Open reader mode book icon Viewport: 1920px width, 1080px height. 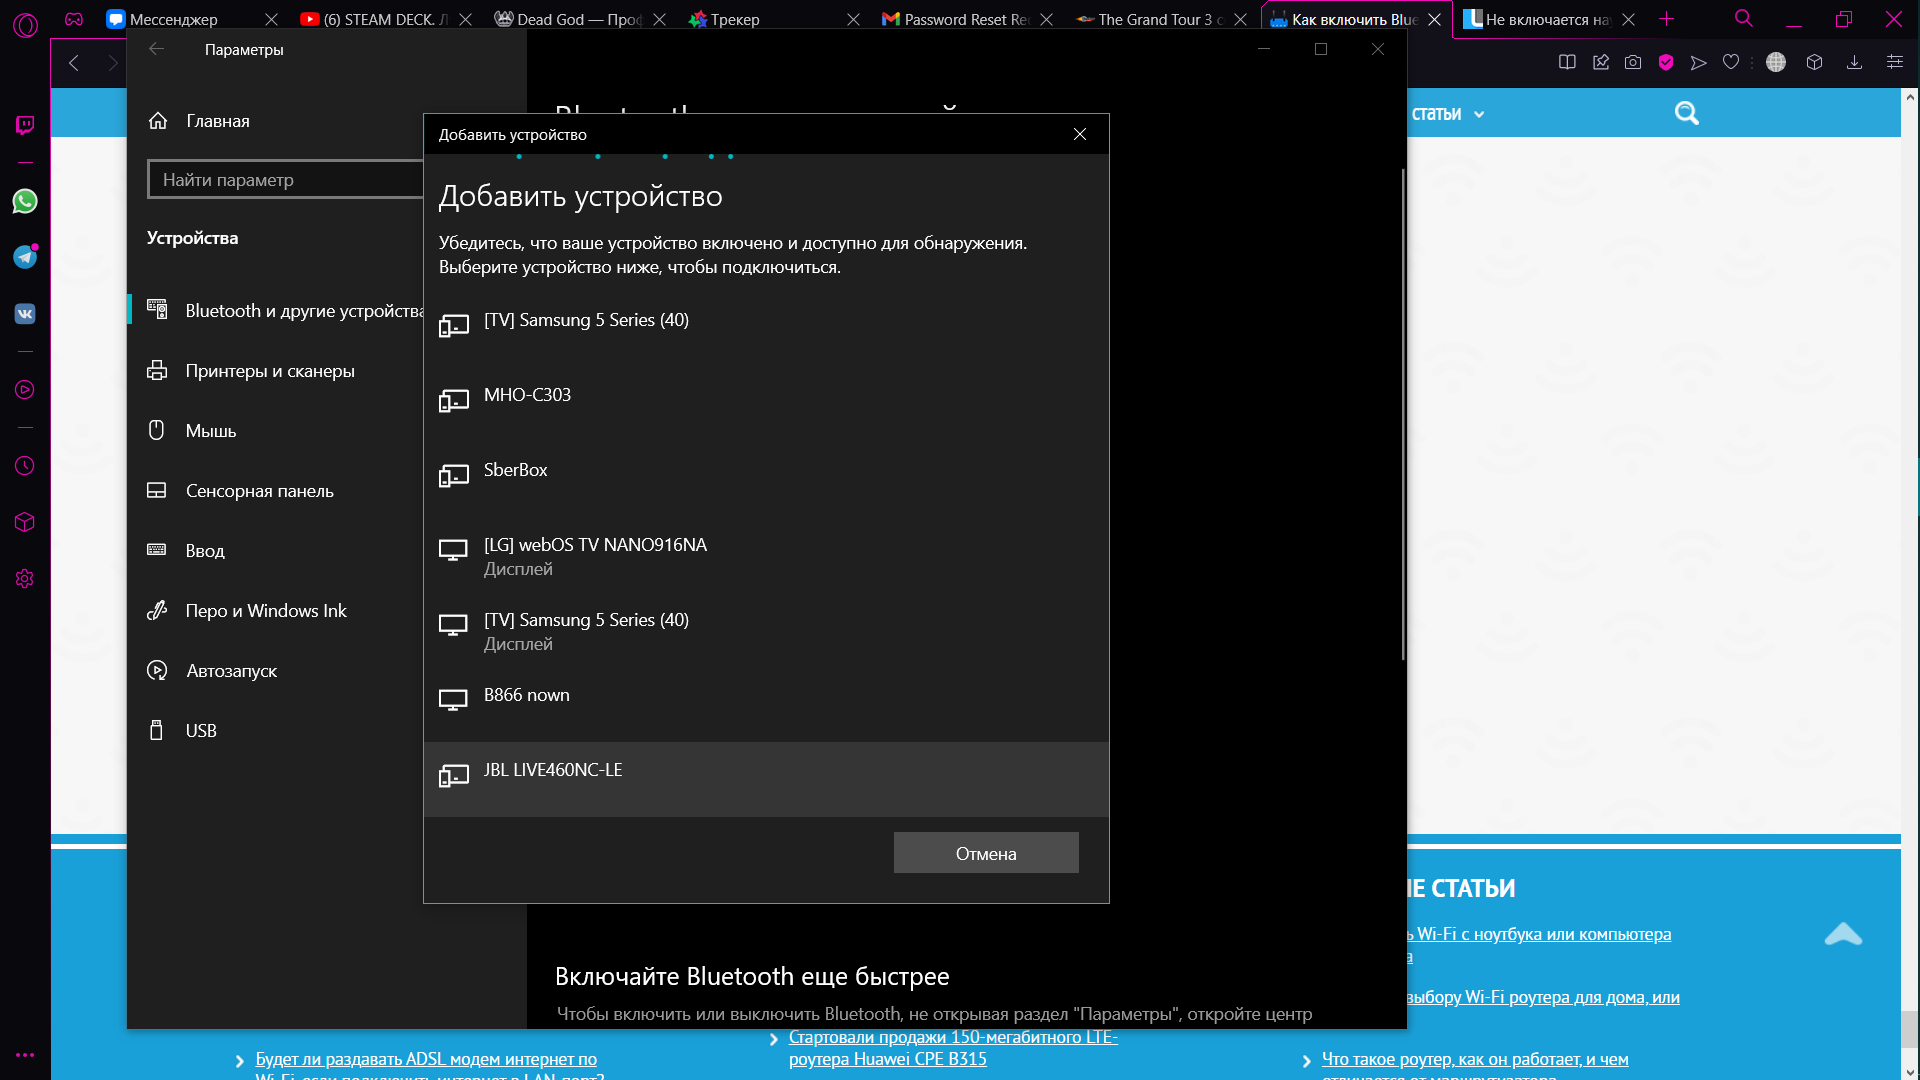tap(1567, 62)
